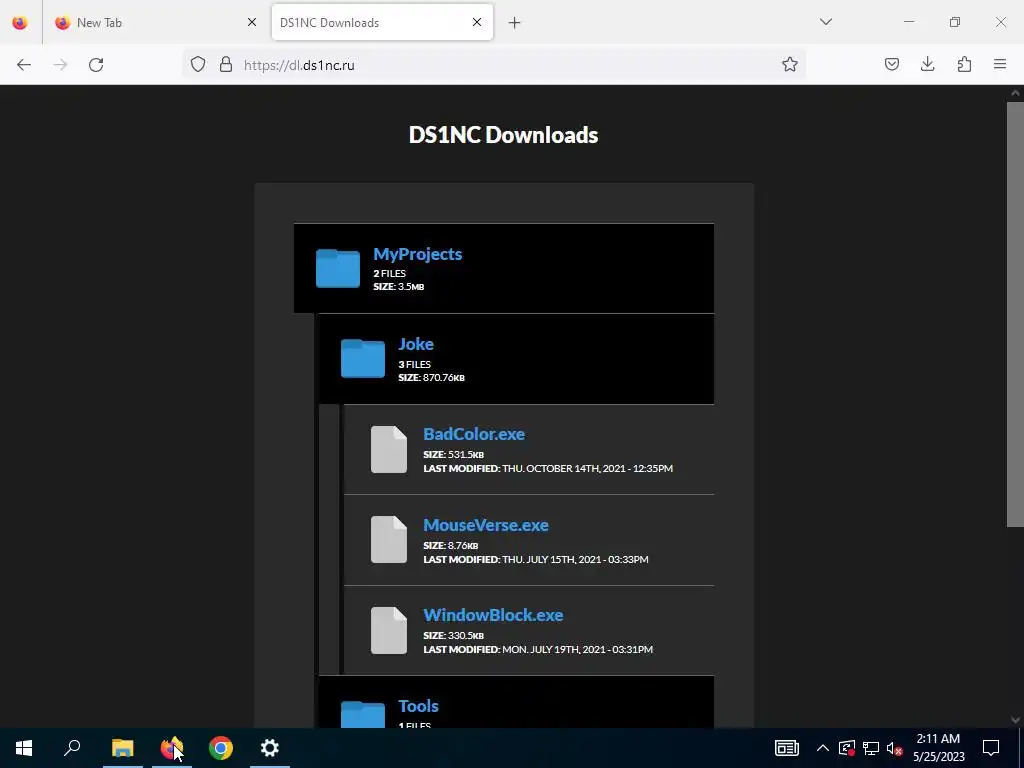Screen dimensions: 1024x768
Task: Open the Tools folder link
Action: click(418, 705)
